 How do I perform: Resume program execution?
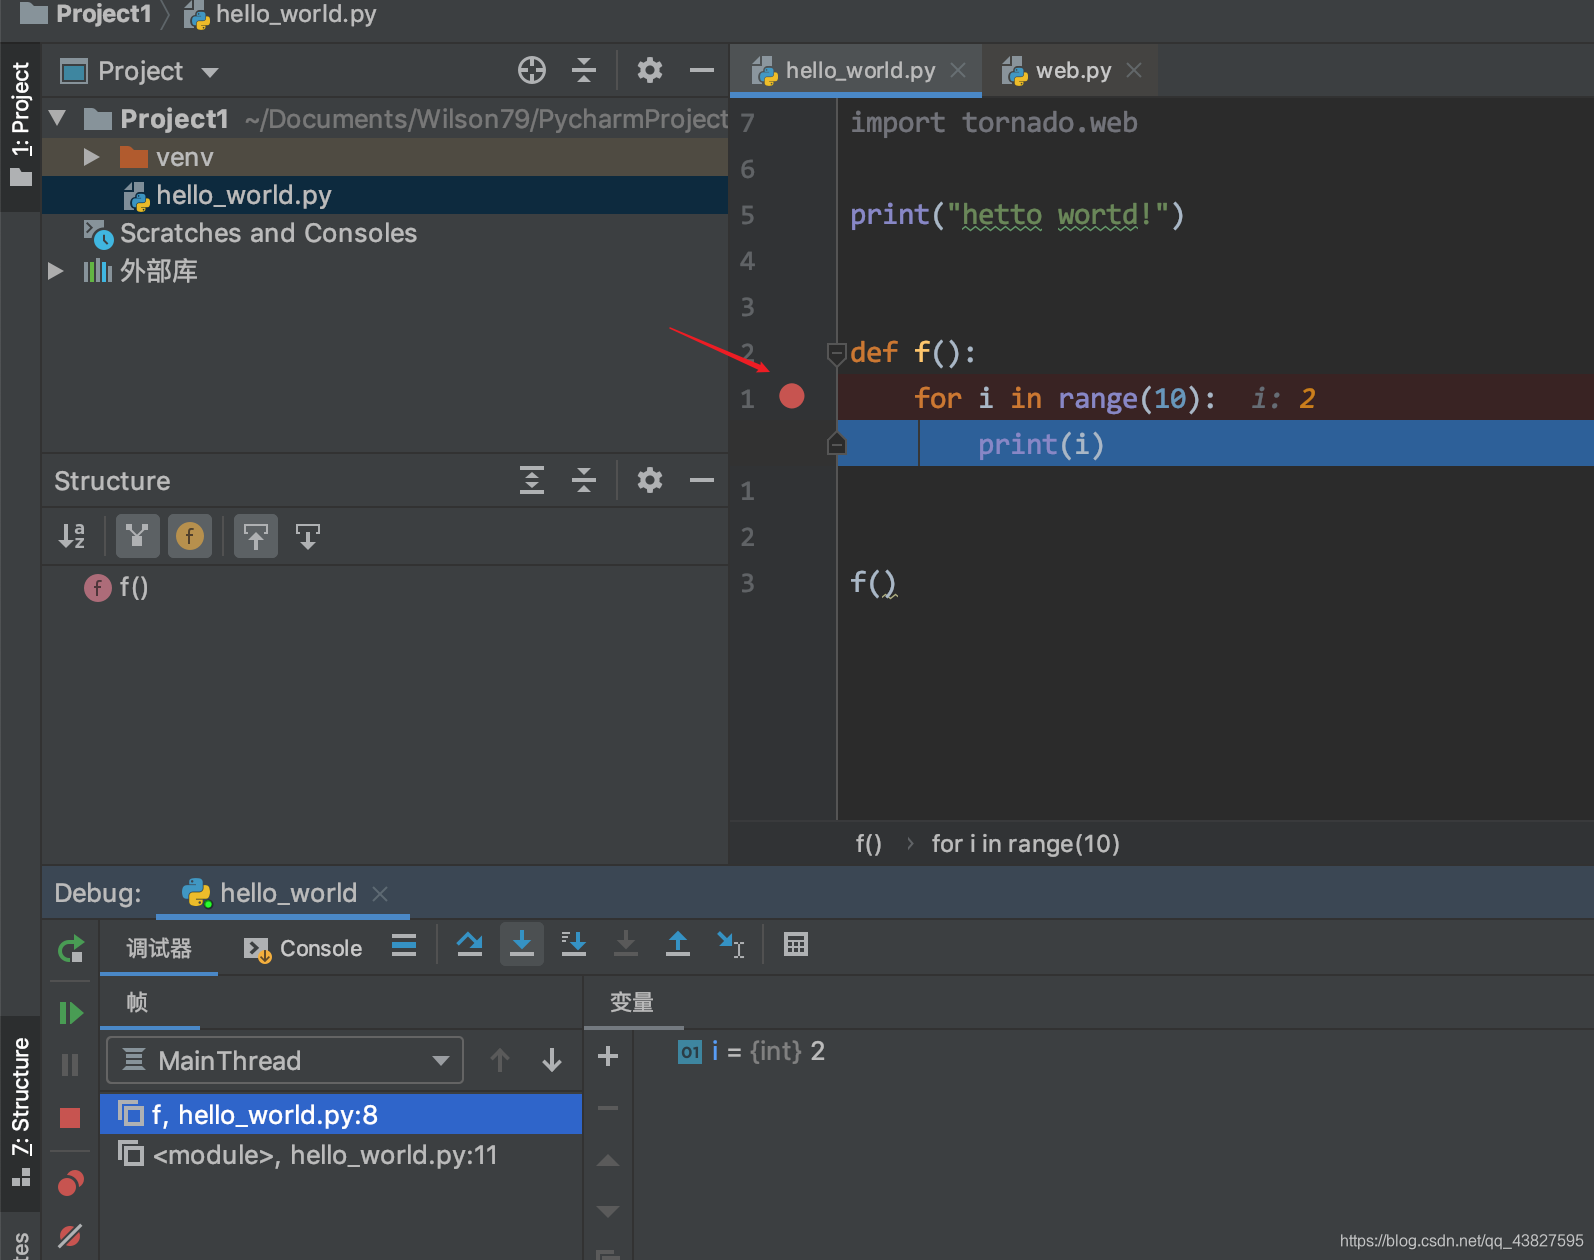[x=70, y=1013]
